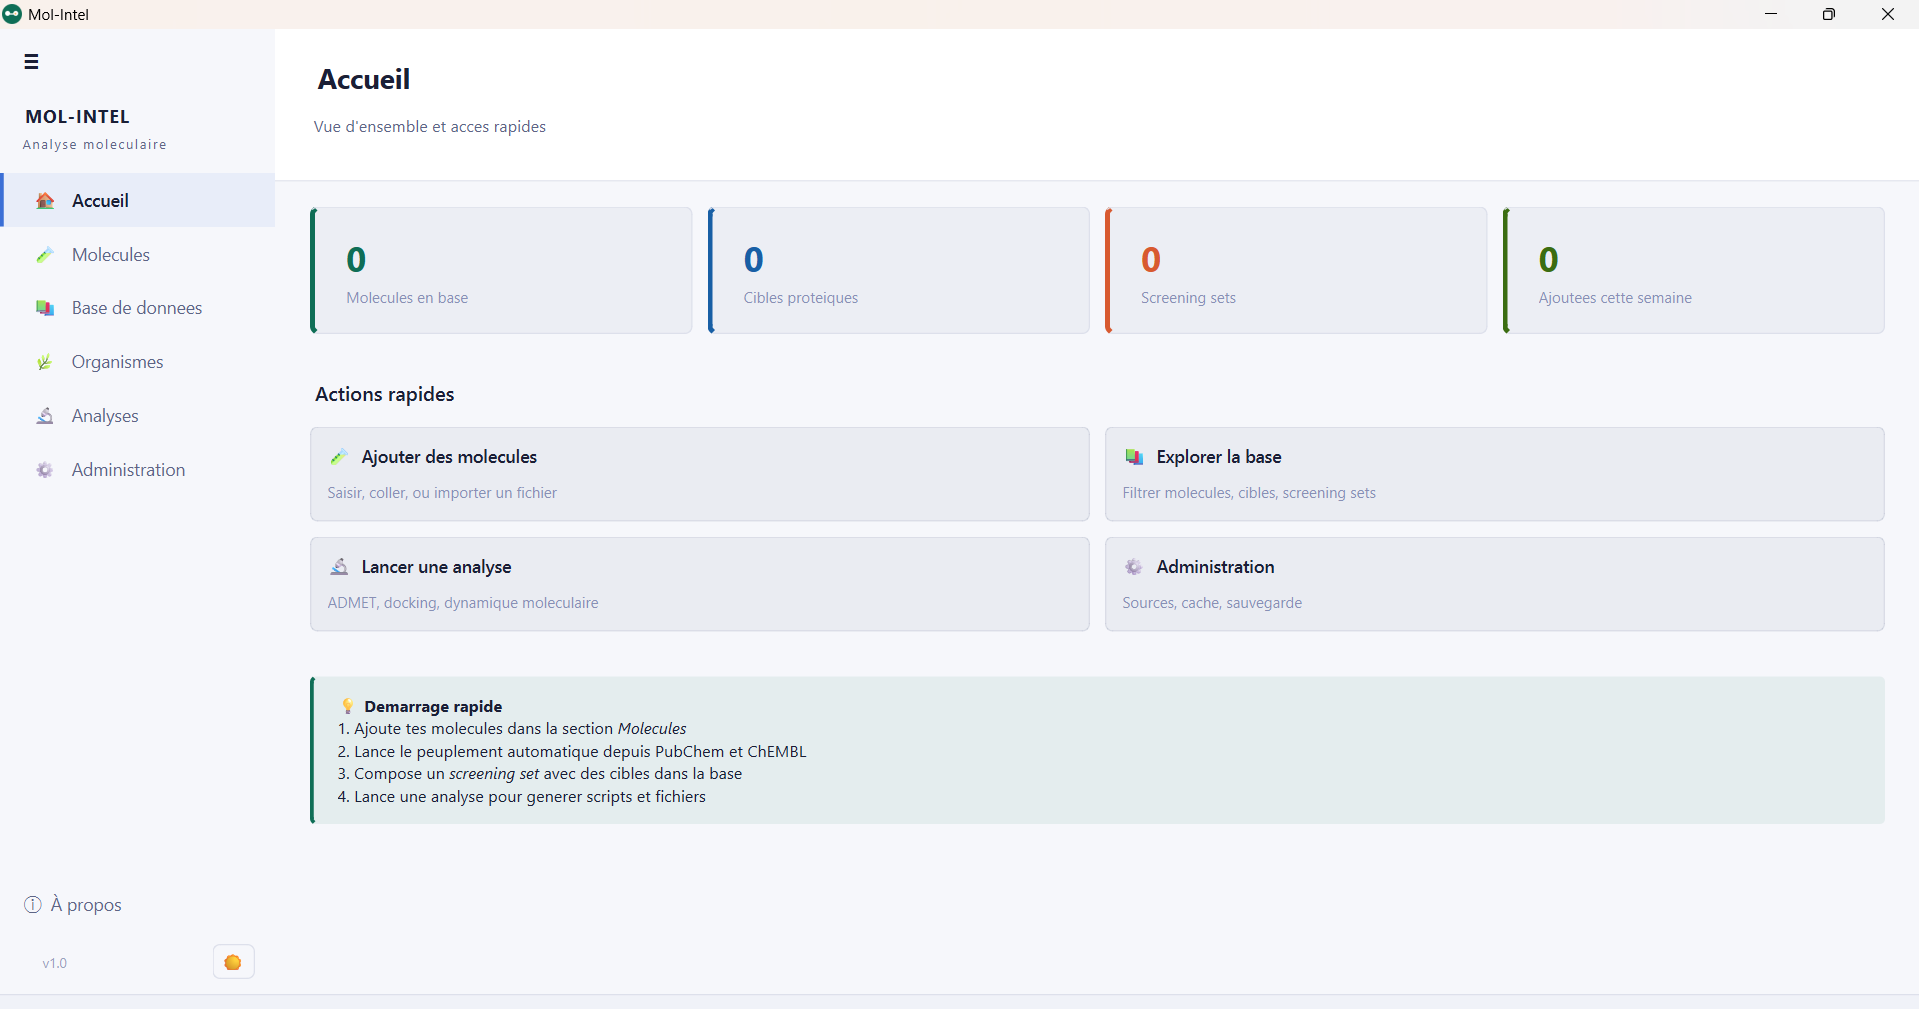Click the Explorer la base quick action title
This screenshot has height=1009, width=1919.
[1219, 457]
